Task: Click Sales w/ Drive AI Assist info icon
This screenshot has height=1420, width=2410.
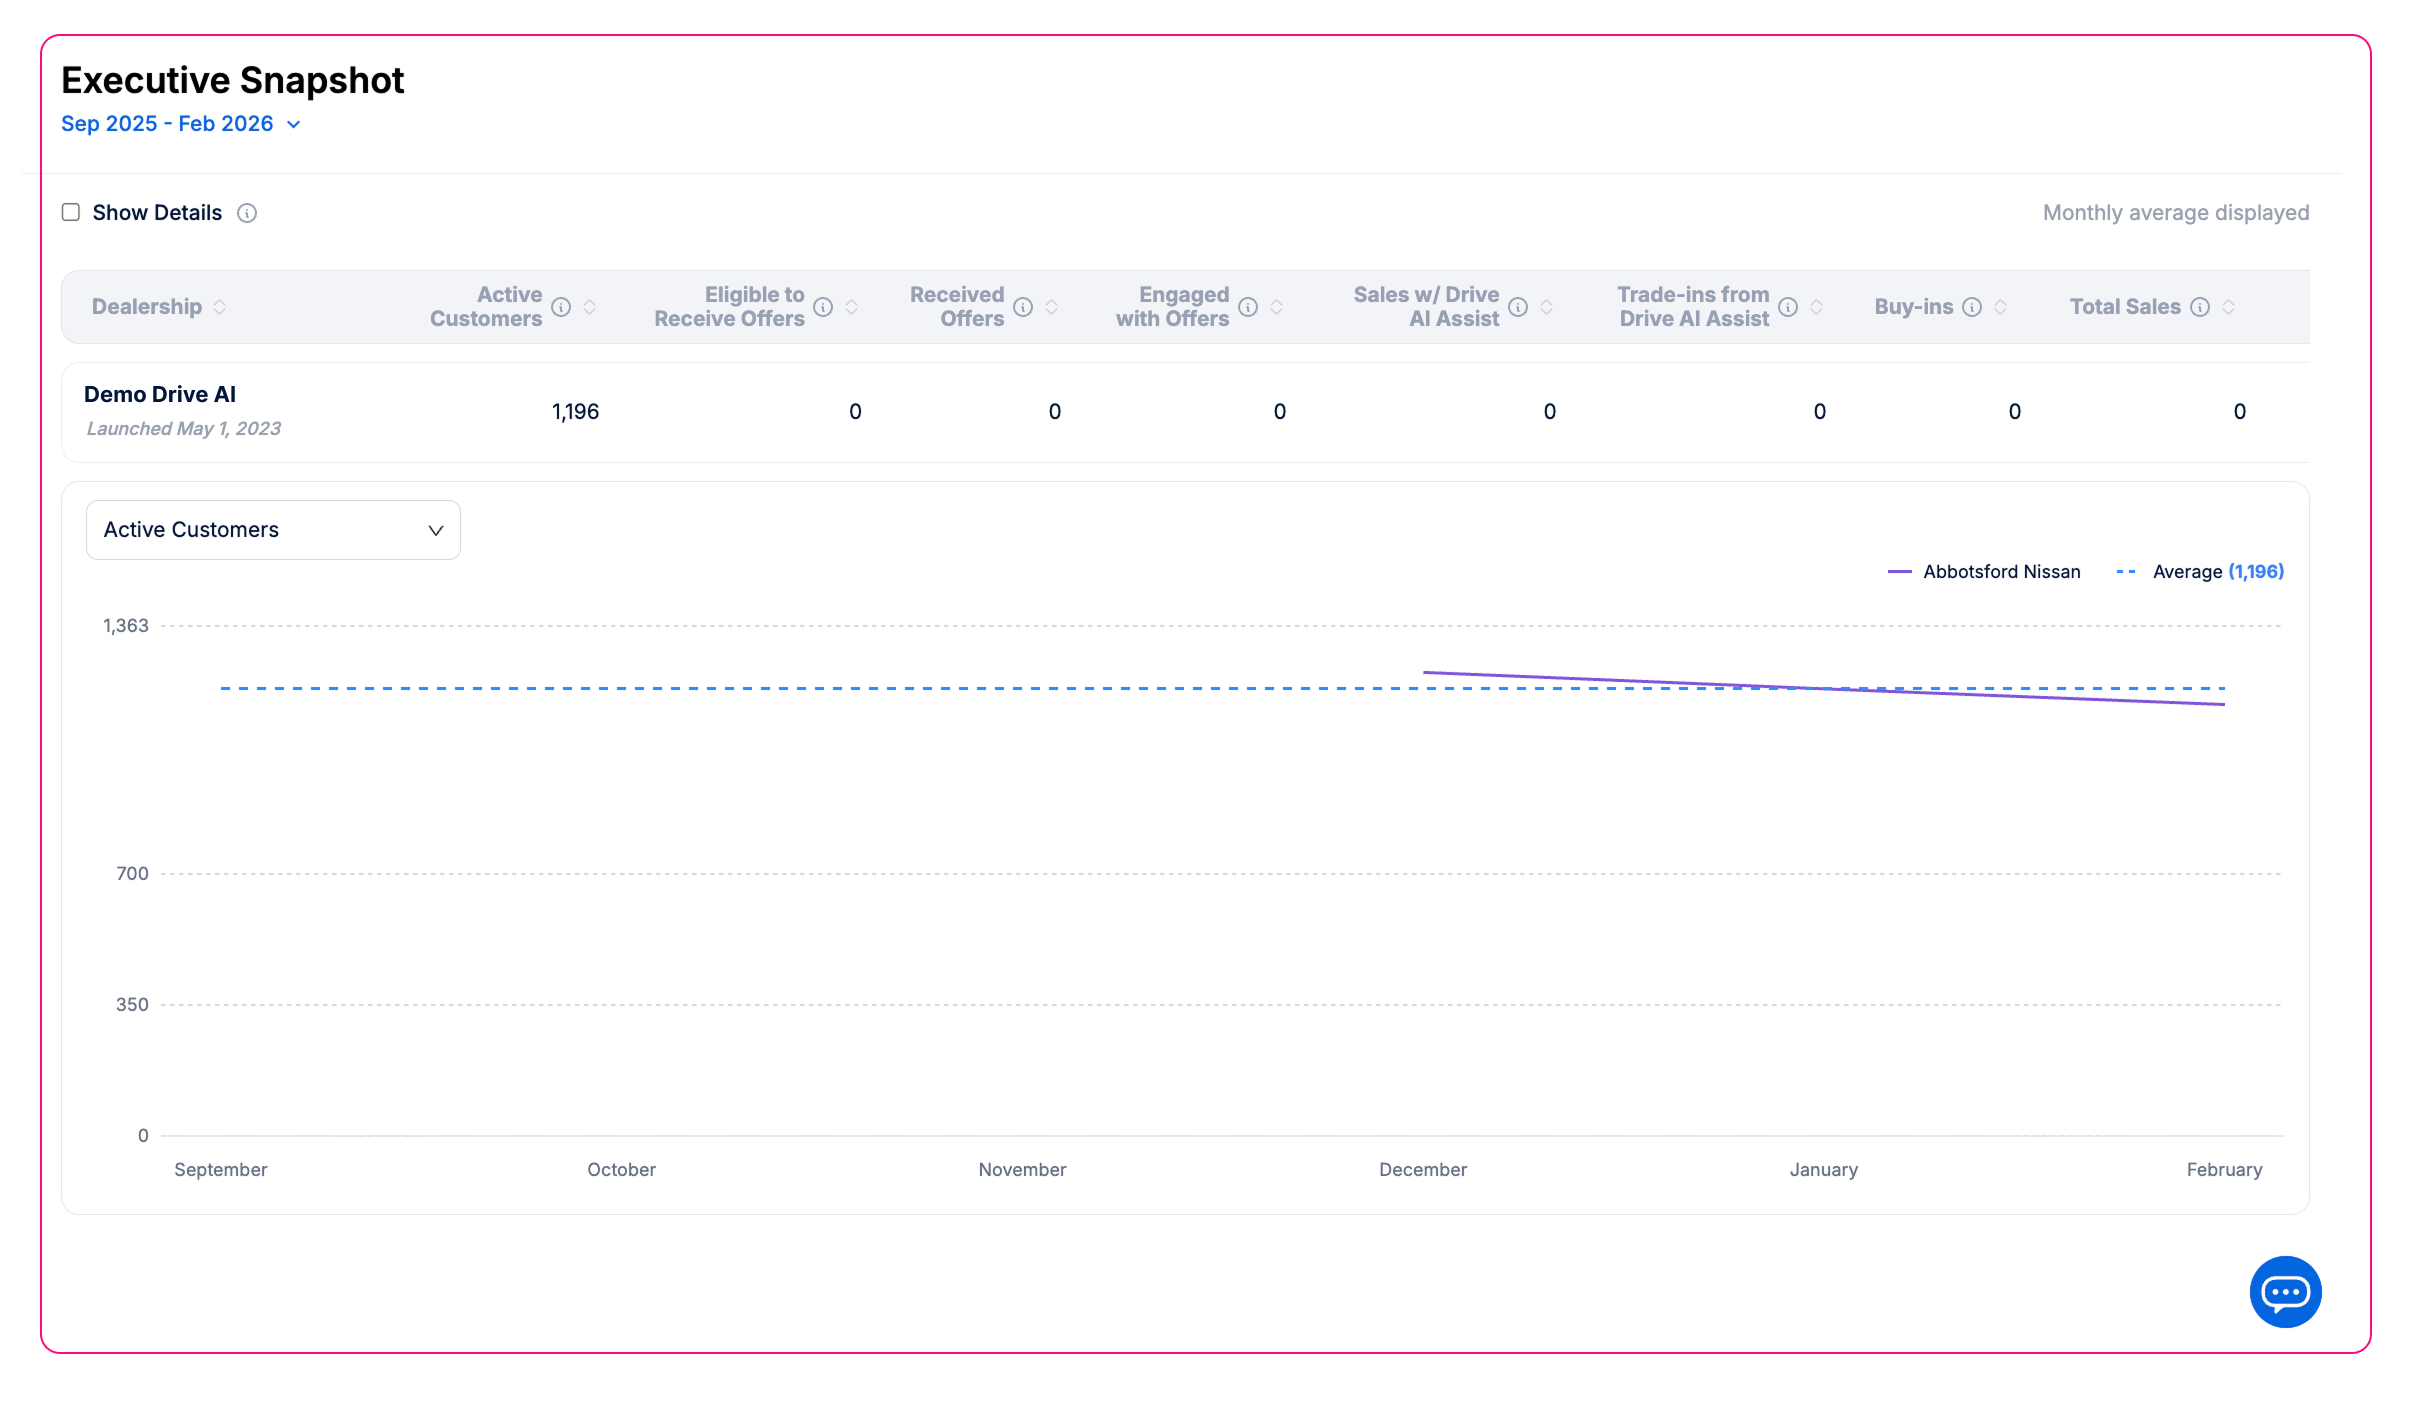Action: pyautogui.click(x=1518, y=307)
